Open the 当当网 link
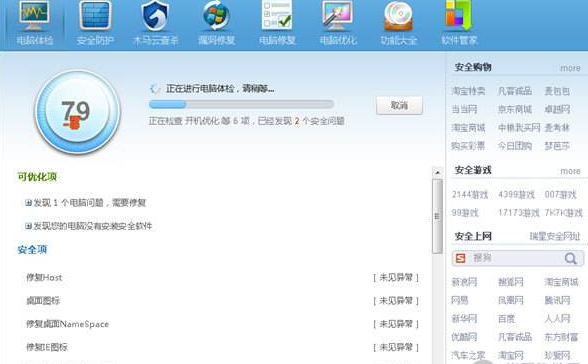This screenshot has height=364, width=588. (x=464, y=109)
